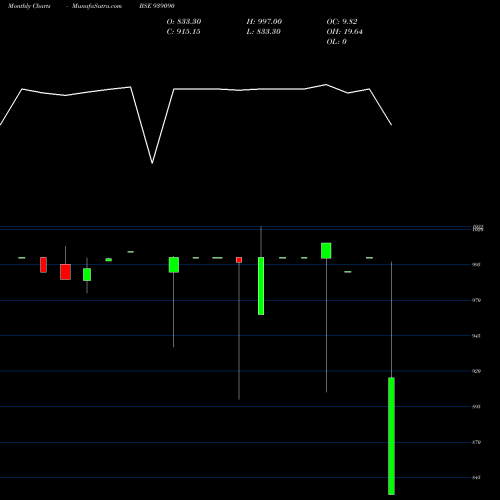Click the "MunafaSutra.com" label
The image size is (500, 500).
[x=97, y=6]
